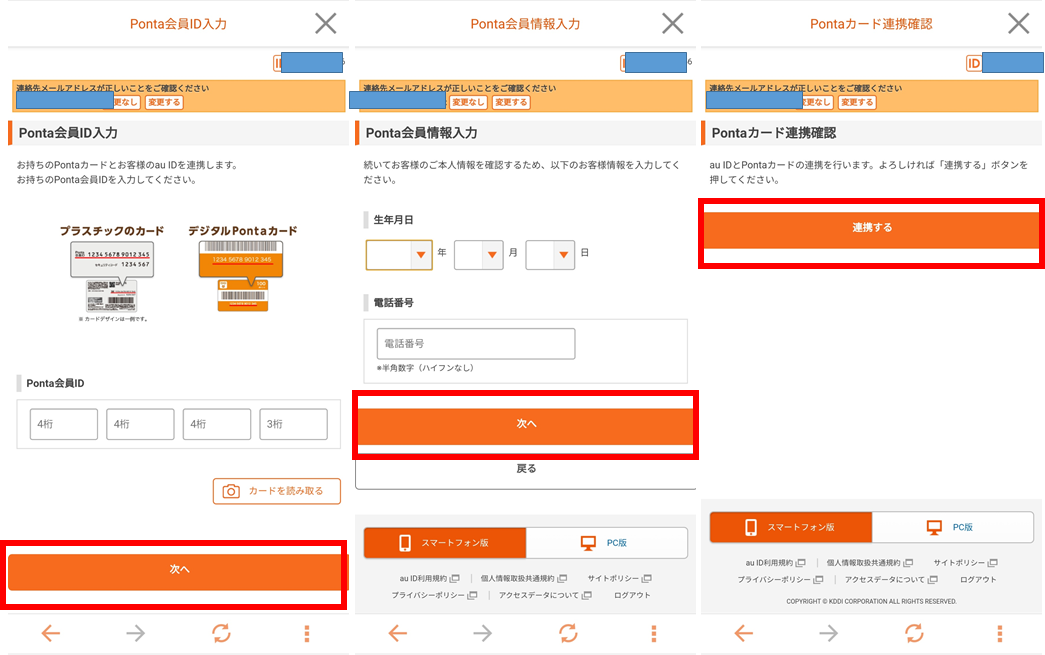The height and width of the screenshot is (655, 1045).
Task: Close the Ponta会員情報入力 screen
Action: [x=672, y=24]
